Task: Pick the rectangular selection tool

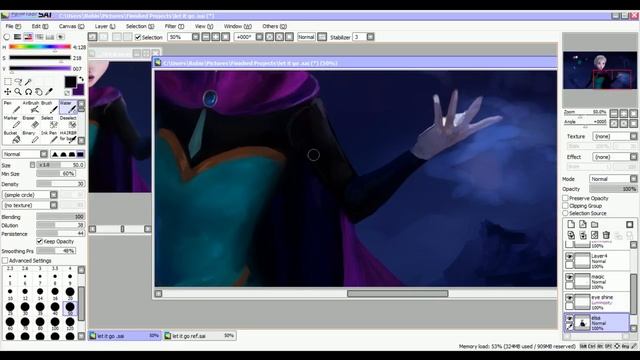Action: pos(7,82)
